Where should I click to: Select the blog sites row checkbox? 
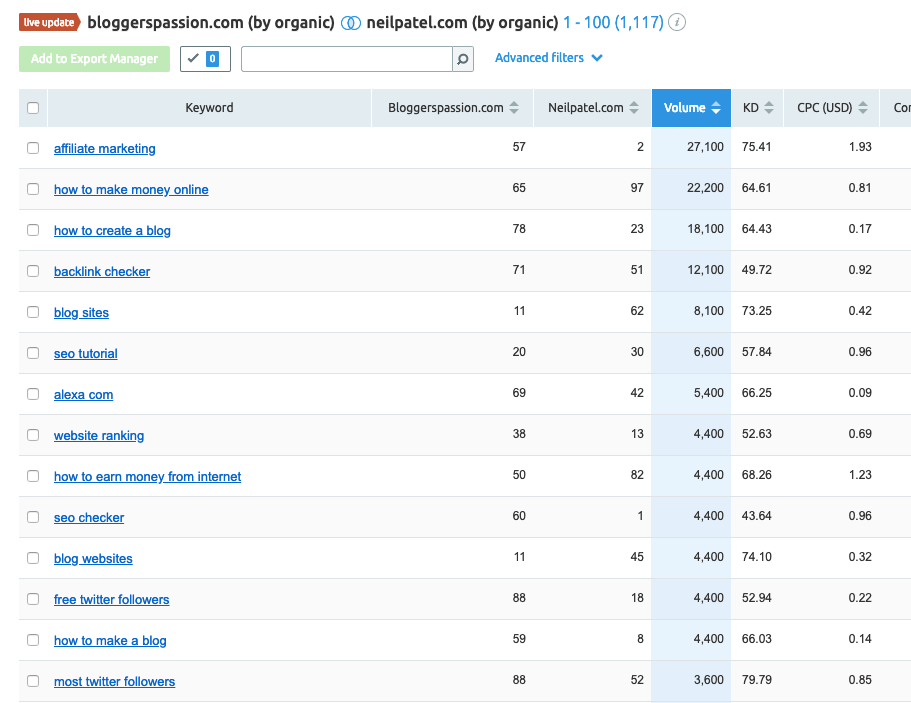click(33, 312)
